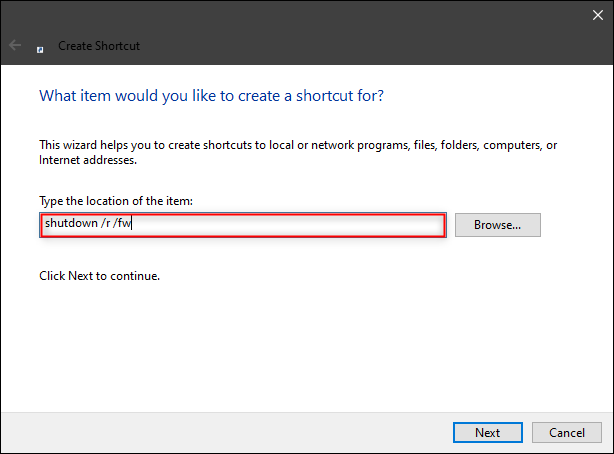Click the Create Shortcut wizard icon
Viewport: 614px width, 454px height.
point(40,47)
